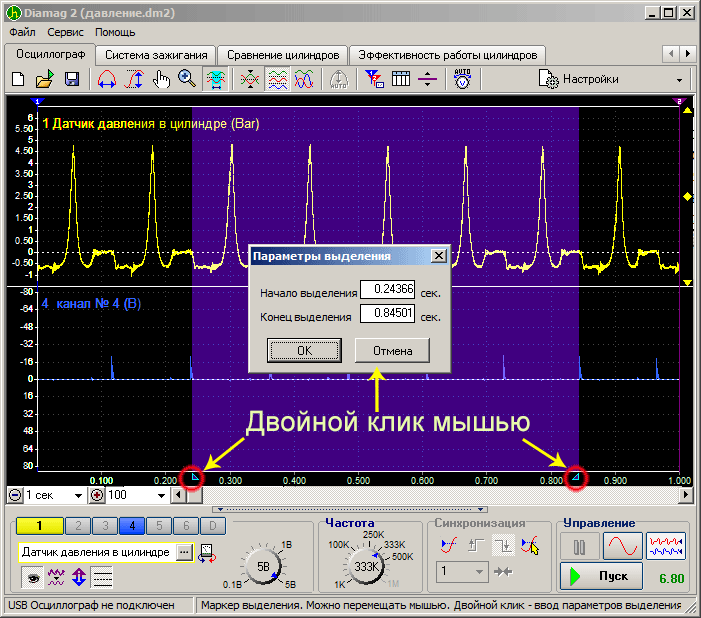Select the Осциллограф tab
This screenshot has width=701, height=618.
[51, 54]
